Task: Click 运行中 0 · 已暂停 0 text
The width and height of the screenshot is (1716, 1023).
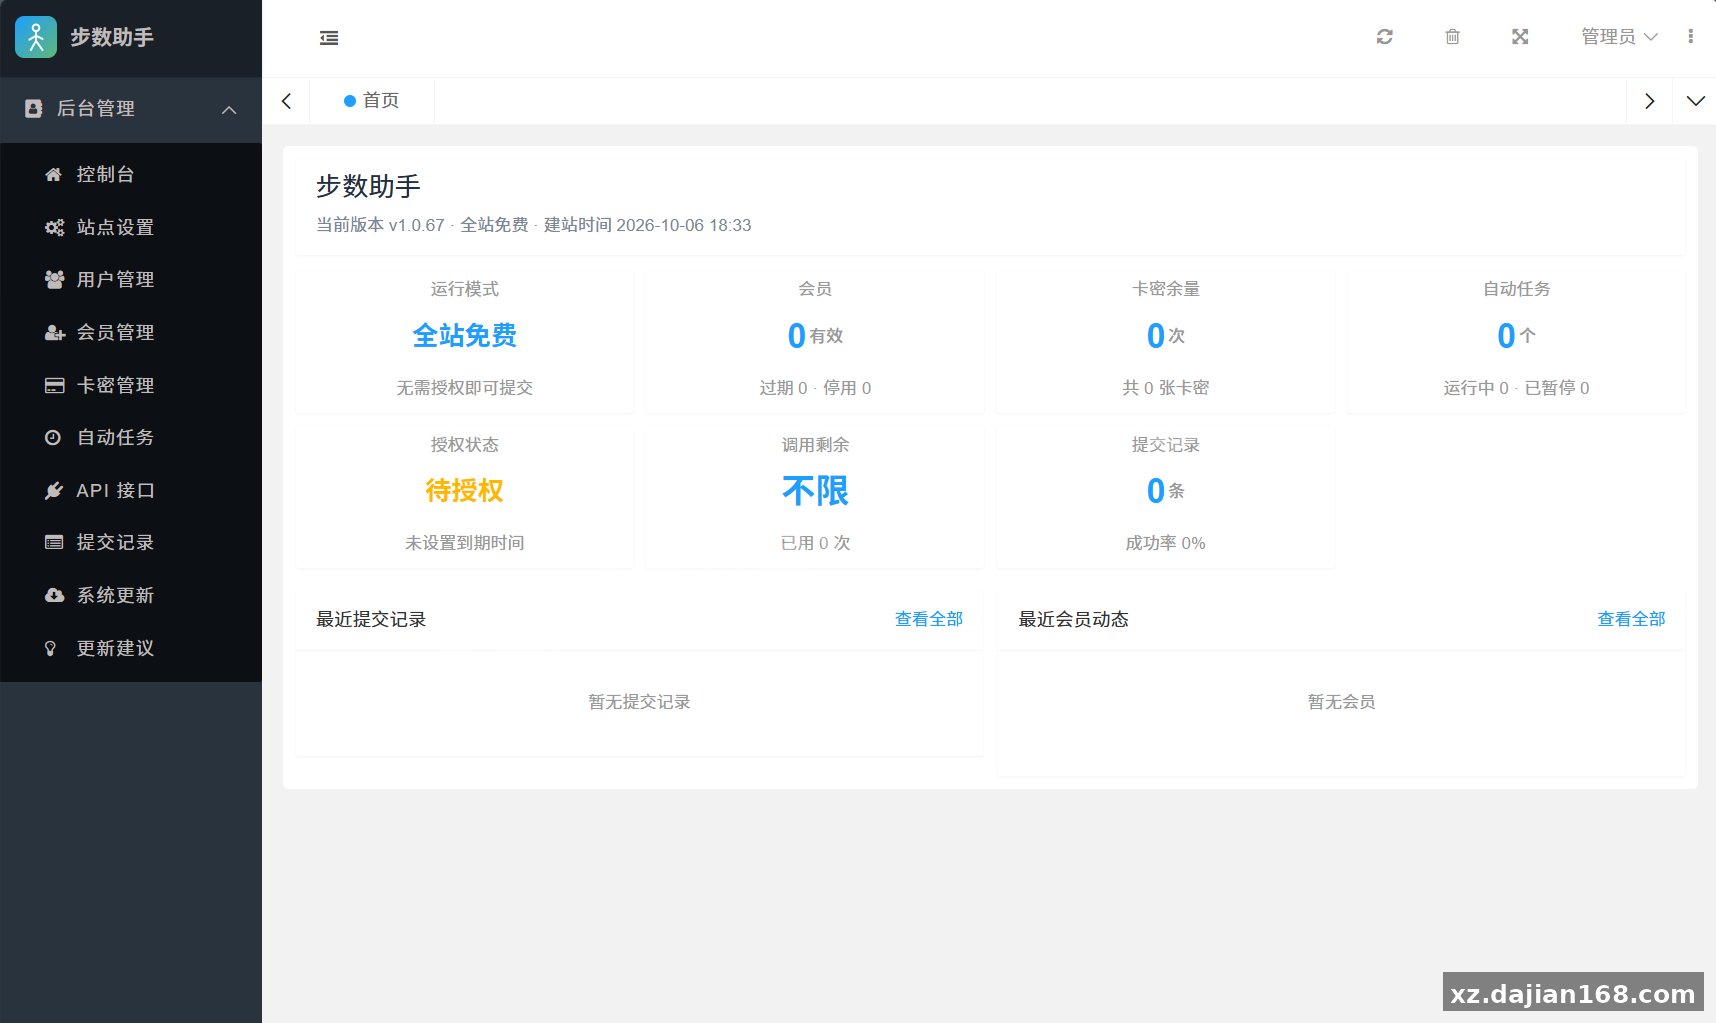Action: pos(1516,387)
